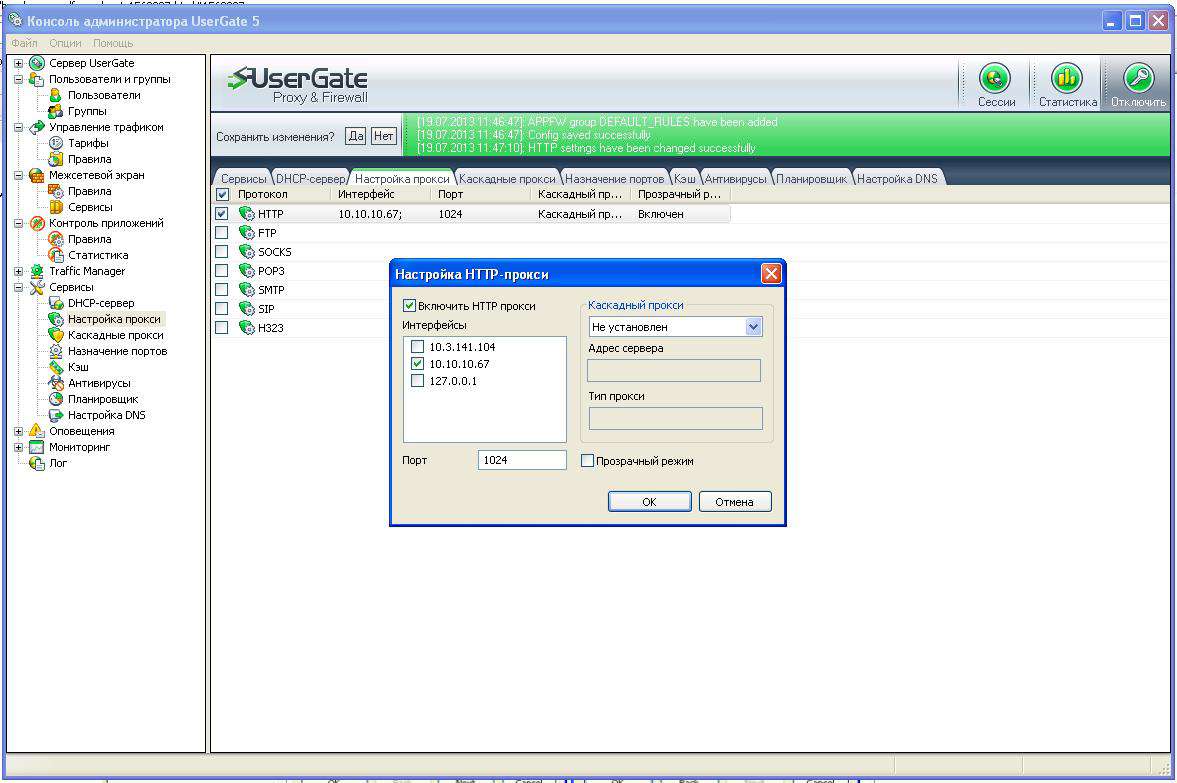Screen dimensions: 1177x783
Task: Open the Файл menu
Action: tap(25, 43)
